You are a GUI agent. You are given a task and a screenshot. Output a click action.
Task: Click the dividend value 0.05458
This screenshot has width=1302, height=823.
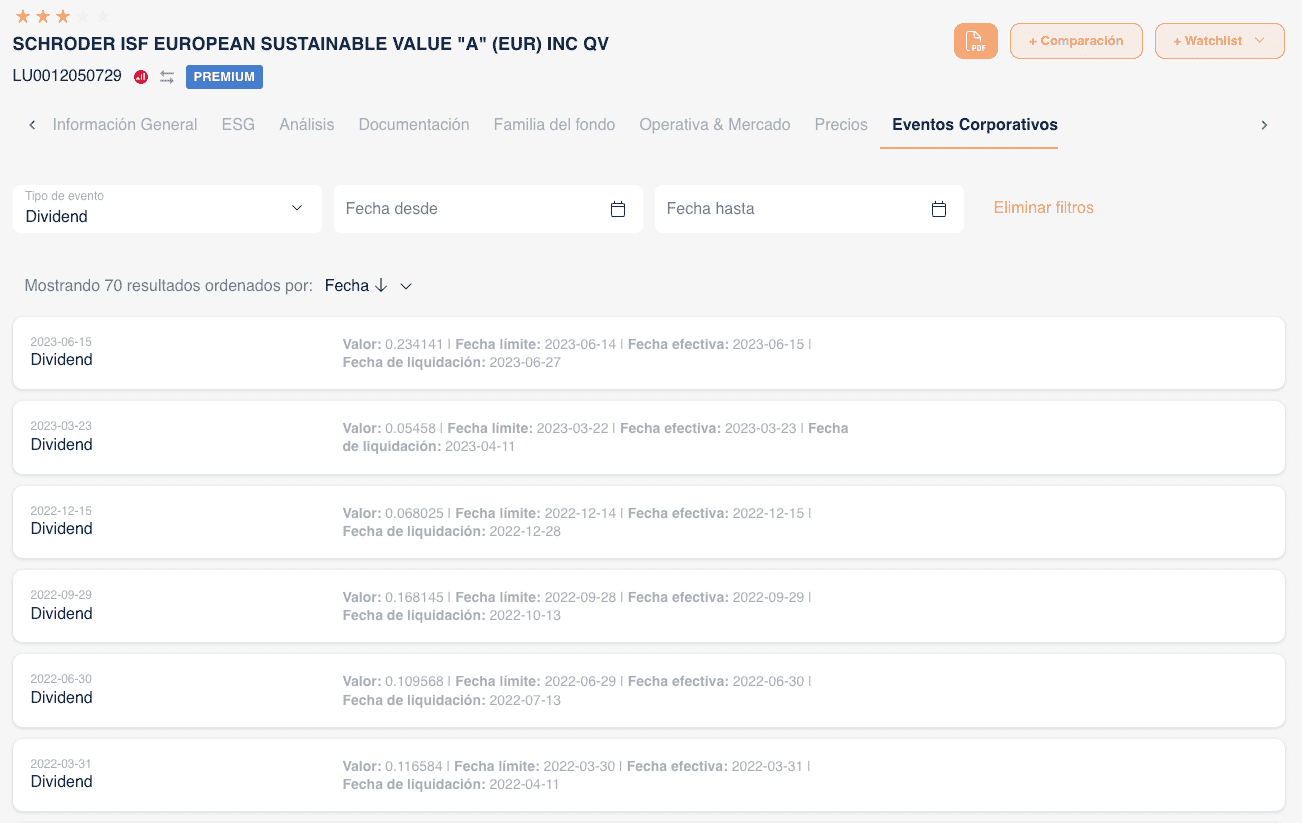click(411, 428)
